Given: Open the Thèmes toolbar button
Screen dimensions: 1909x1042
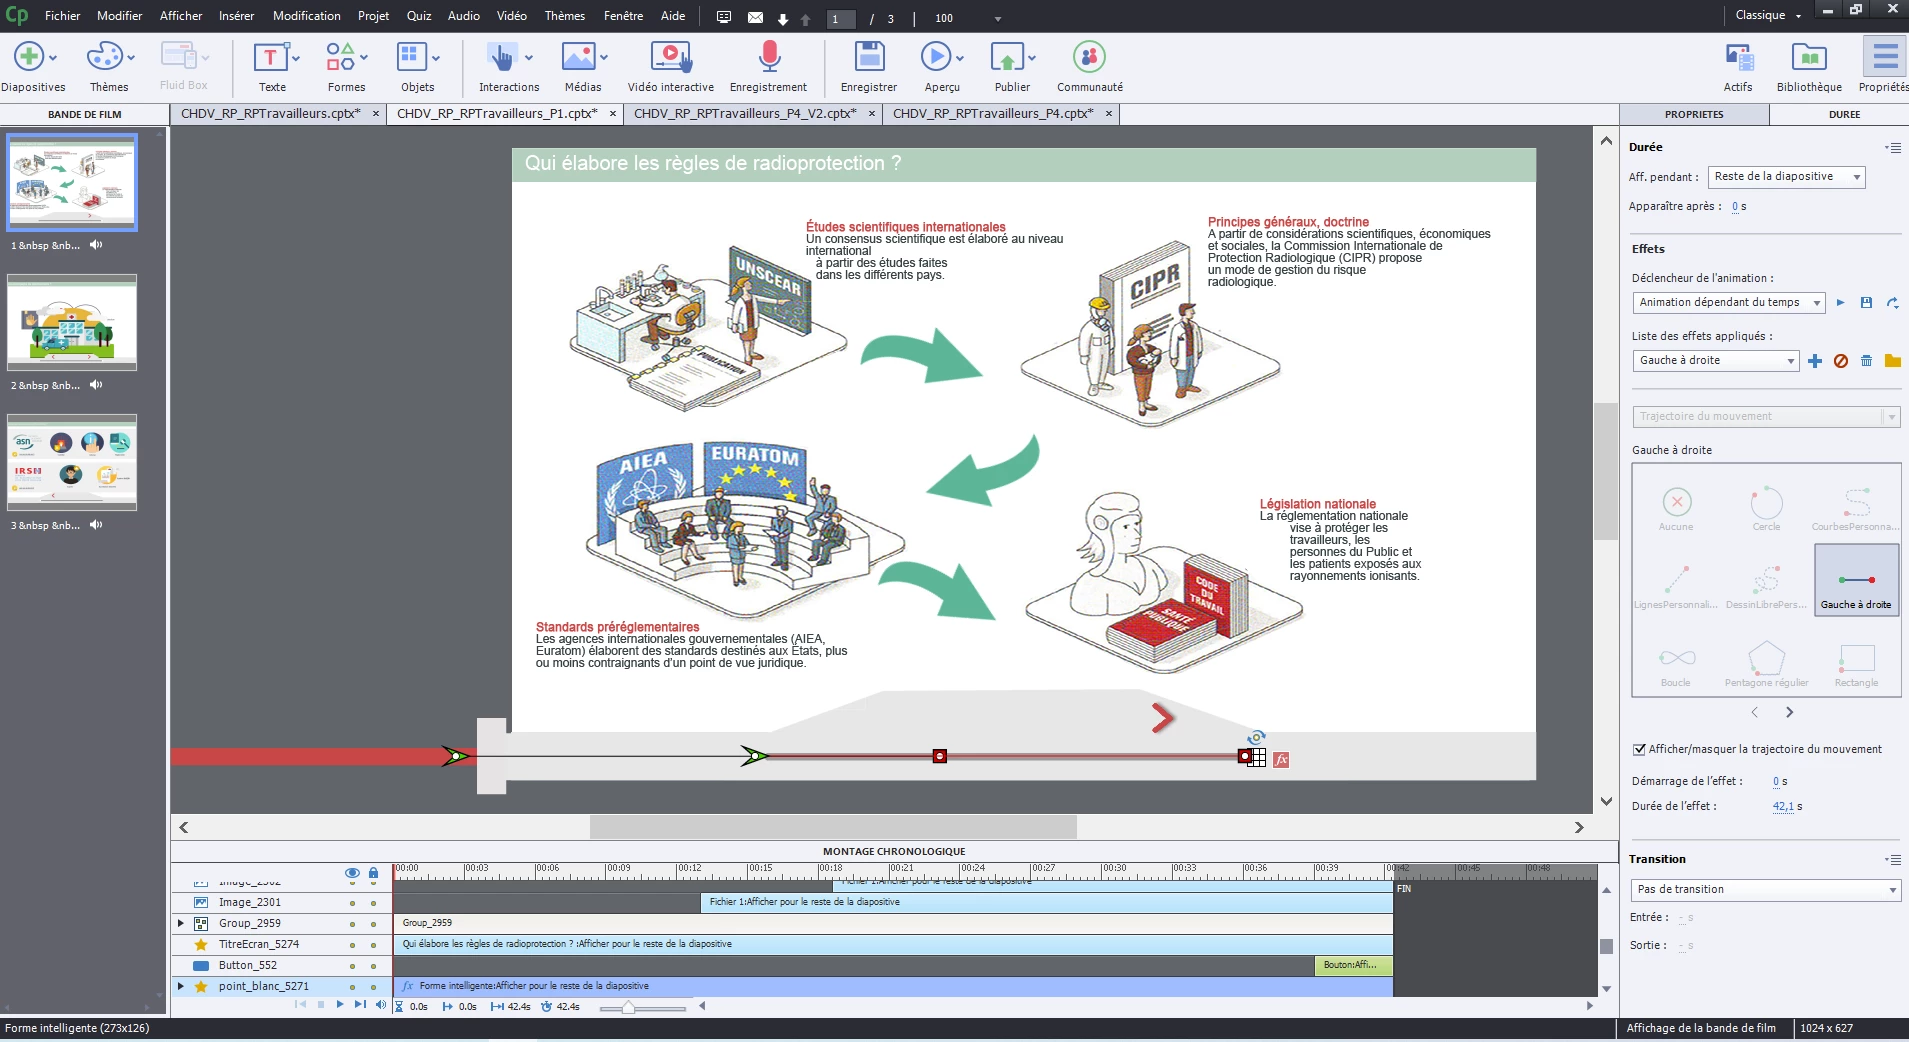Looking at the screenshot, I should 108,66.
